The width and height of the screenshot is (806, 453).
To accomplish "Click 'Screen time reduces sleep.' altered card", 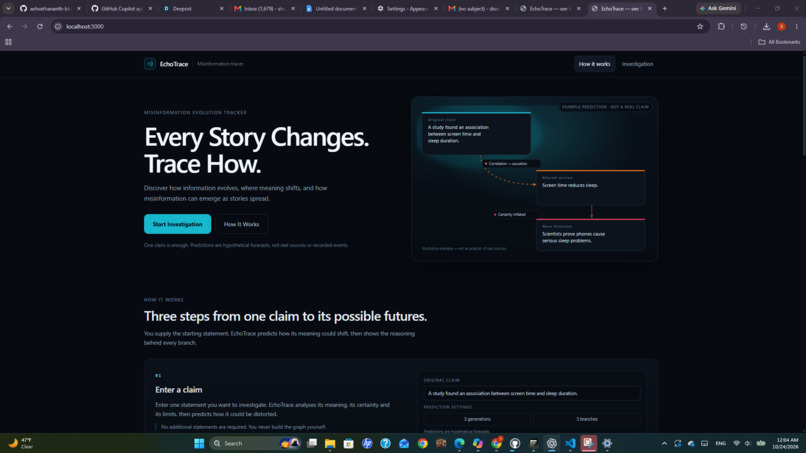I will point(590,187).
